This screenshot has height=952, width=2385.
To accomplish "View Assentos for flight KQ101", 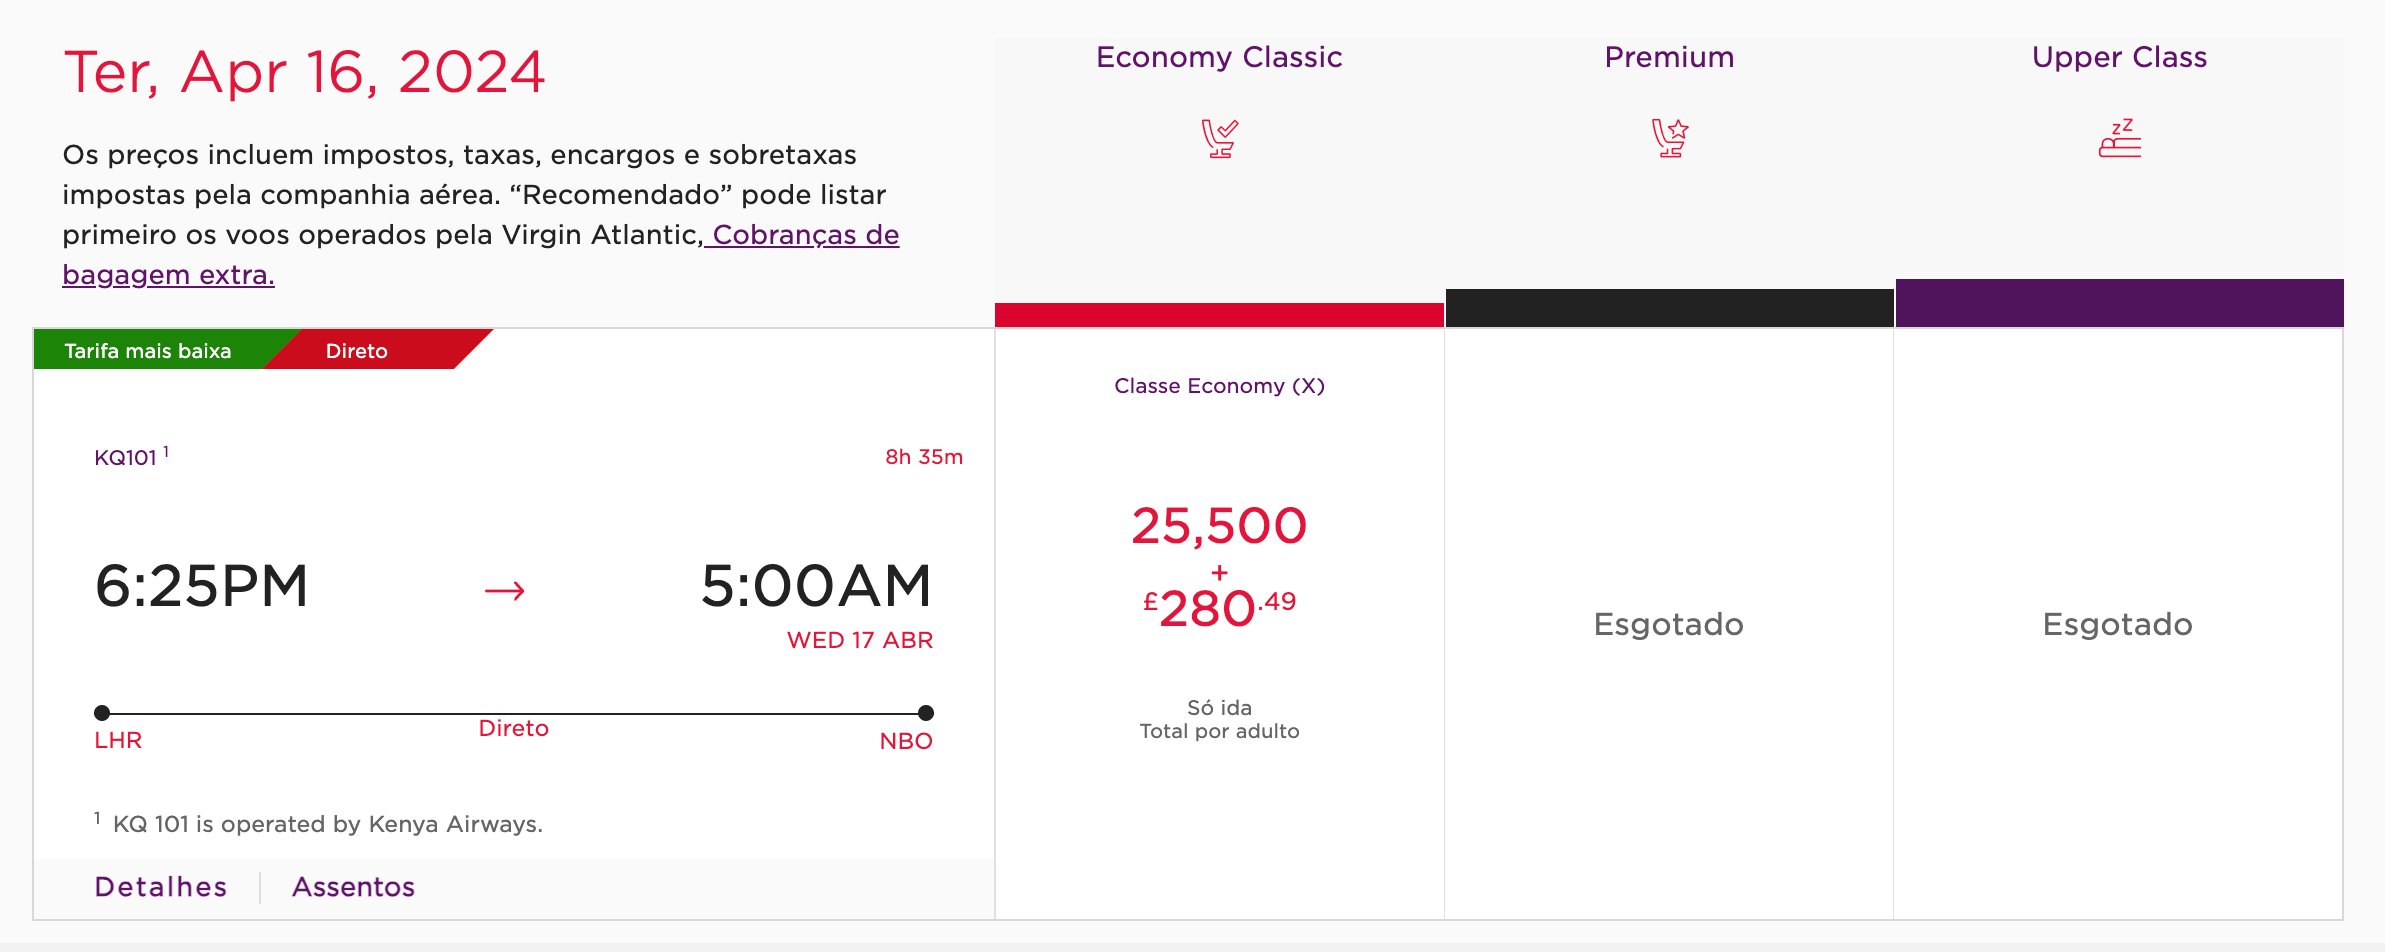I will [353, 887].
